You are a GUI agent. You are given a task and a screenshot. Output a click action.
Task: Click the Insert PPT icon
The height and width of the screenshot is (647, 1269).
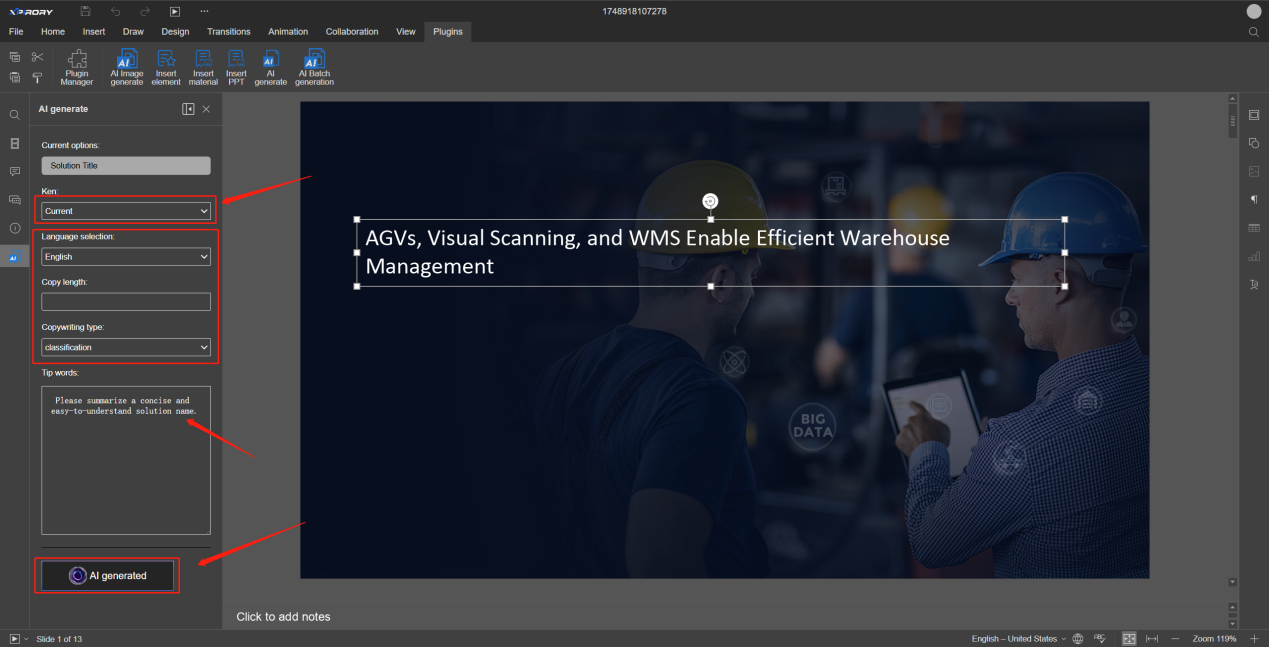pos(236,67)
